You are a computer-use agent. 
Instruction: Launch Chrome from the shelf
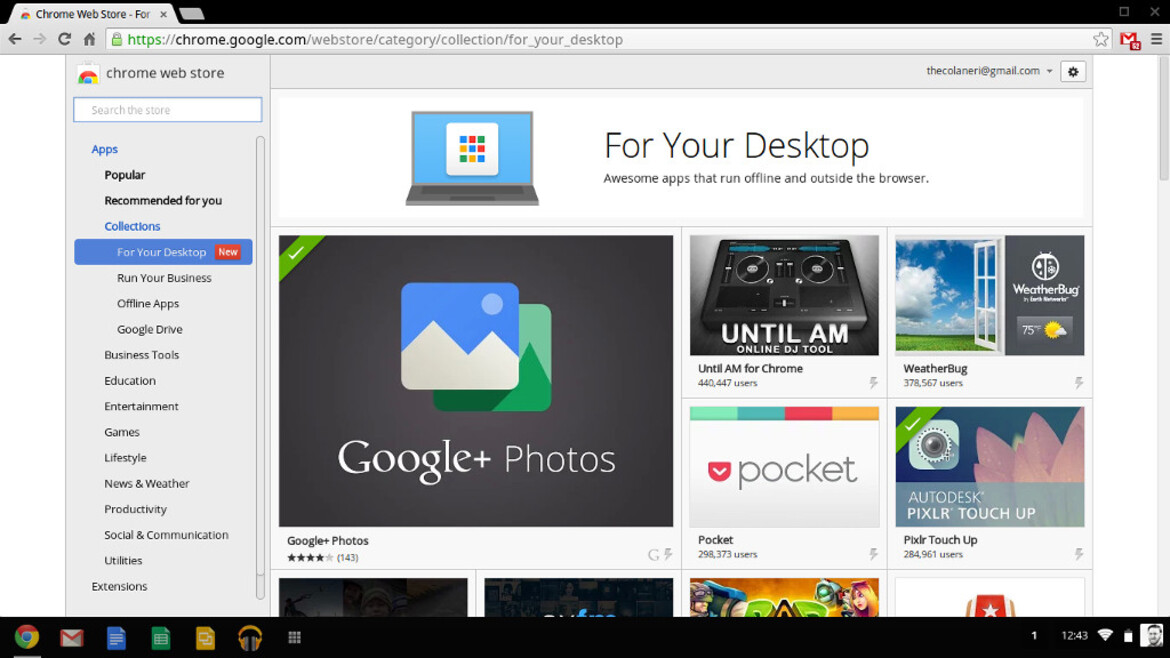pos(27,637)
